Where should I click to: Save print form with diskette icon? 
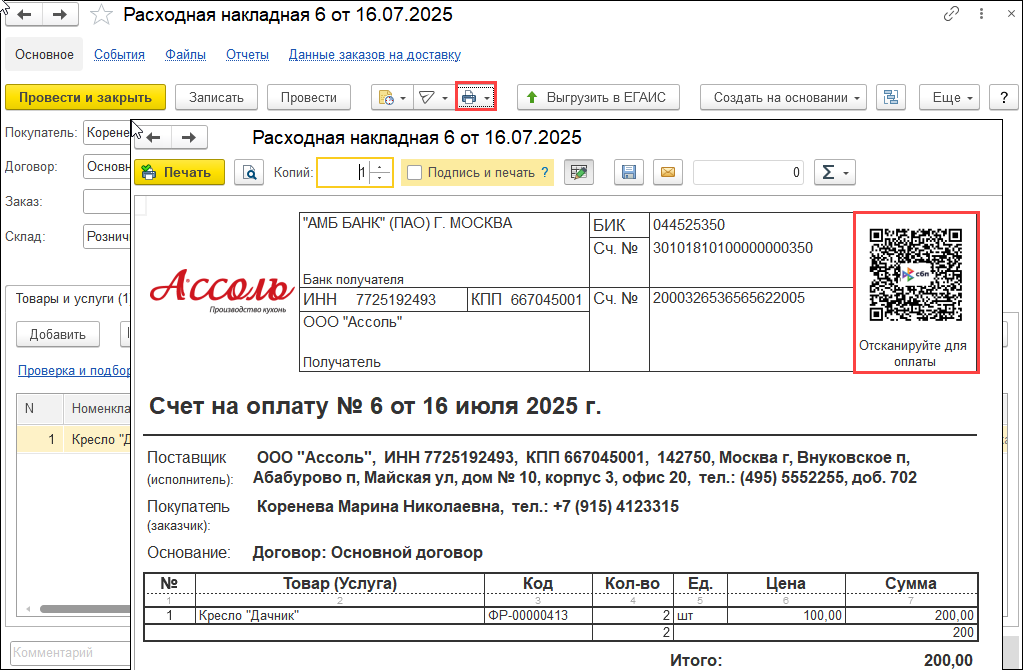[x=629, y=172]
